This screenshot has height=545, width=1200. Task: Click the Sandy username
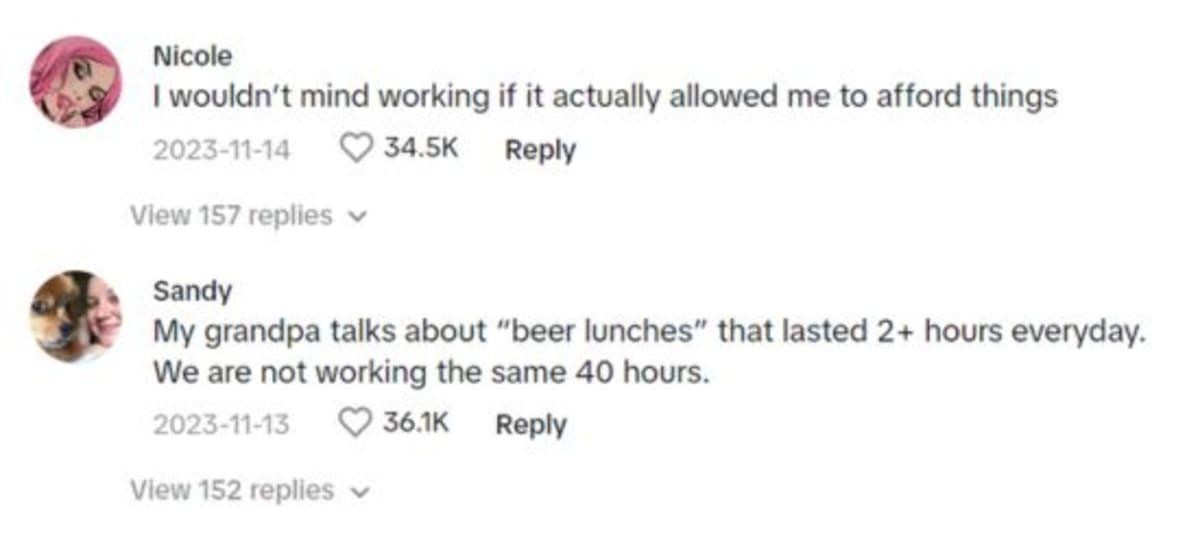point(192,291)
